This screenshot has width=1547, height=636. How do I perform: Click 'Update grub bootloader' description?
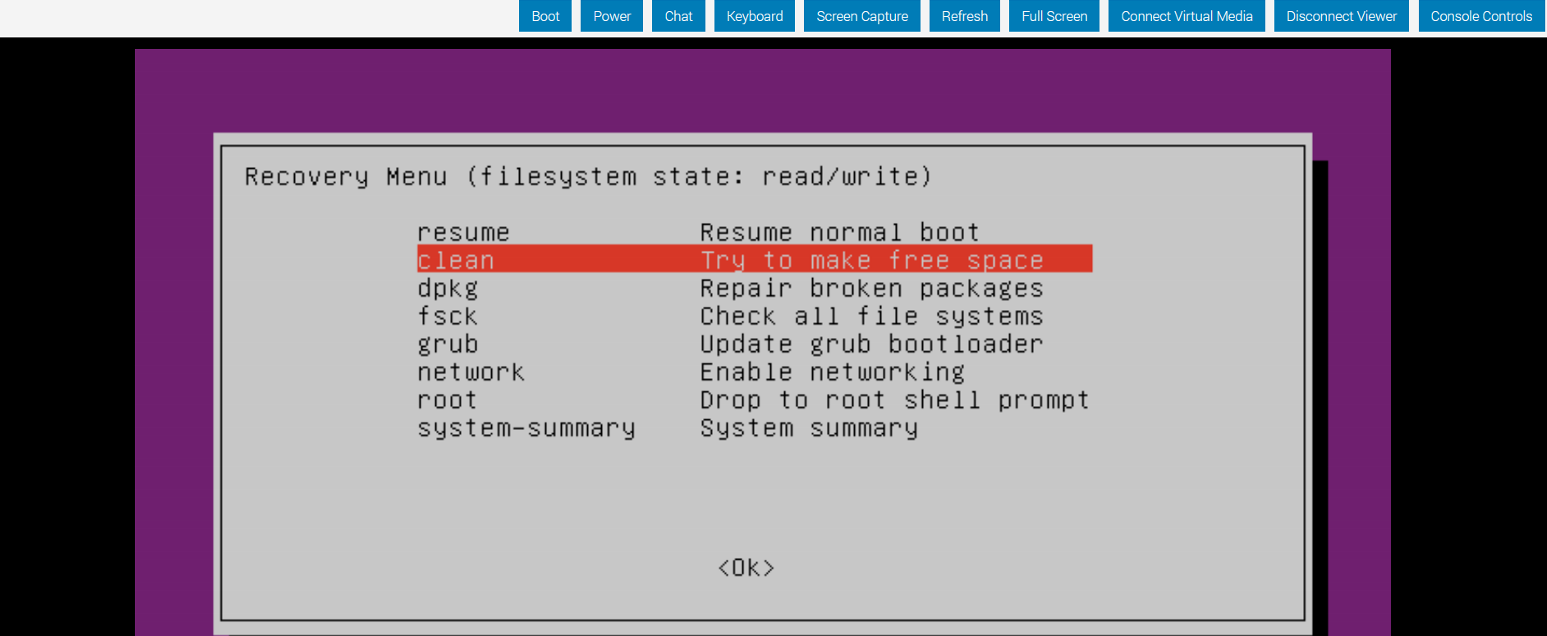click(872, 344)
